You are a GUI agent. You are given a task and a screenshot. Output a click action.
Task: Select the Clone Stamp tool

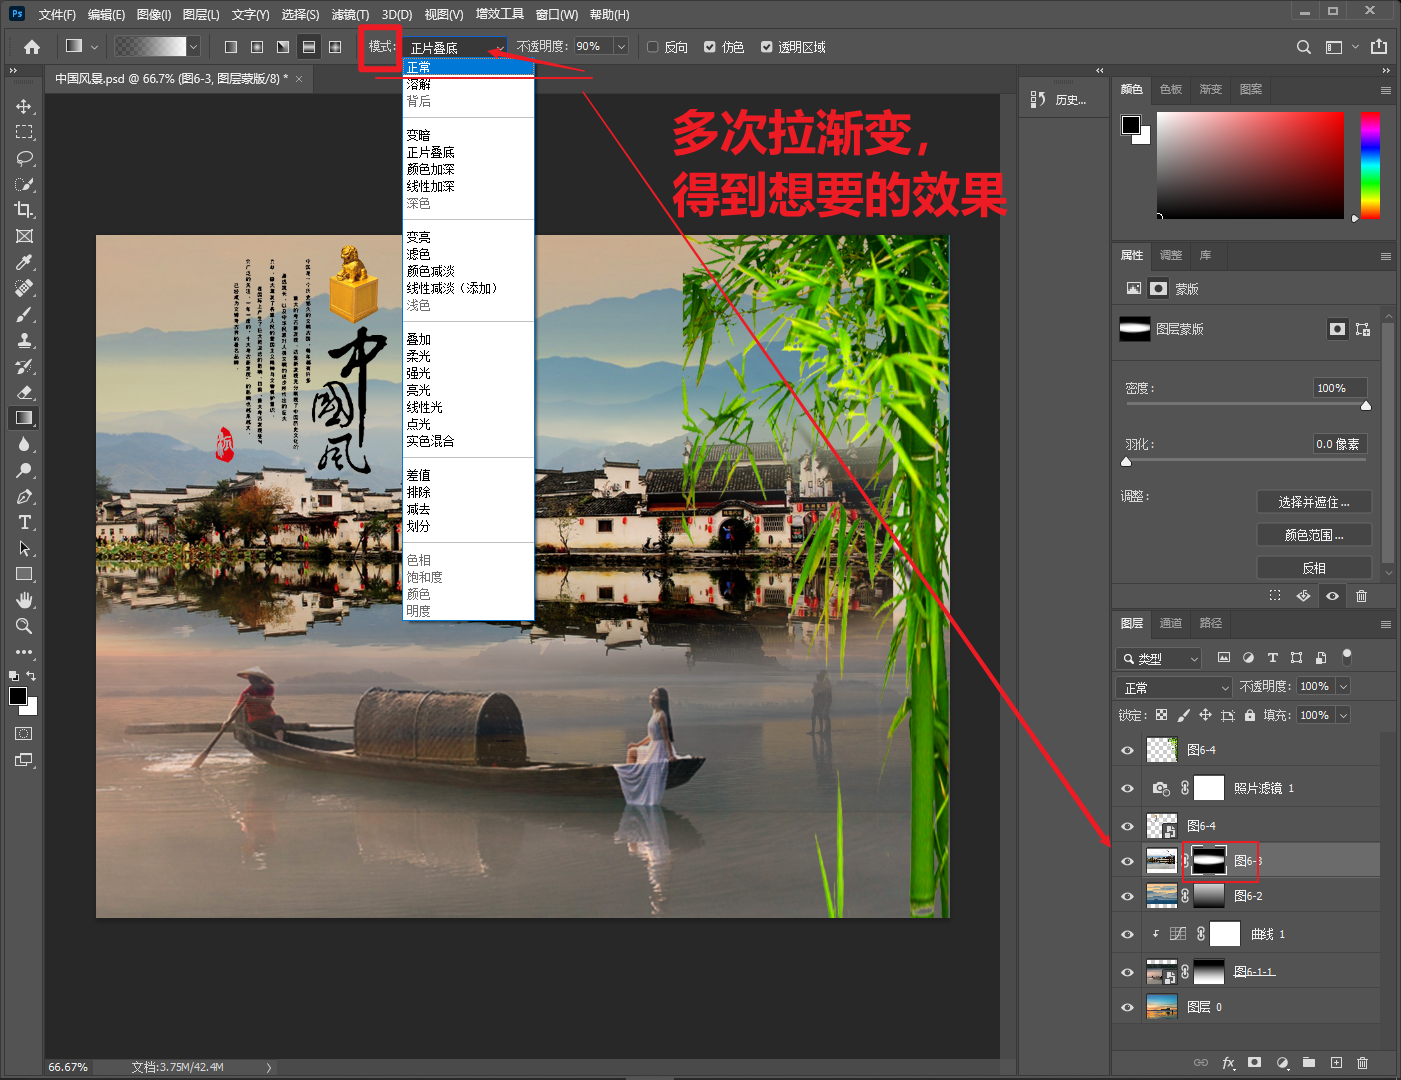(x=24, y=340)
